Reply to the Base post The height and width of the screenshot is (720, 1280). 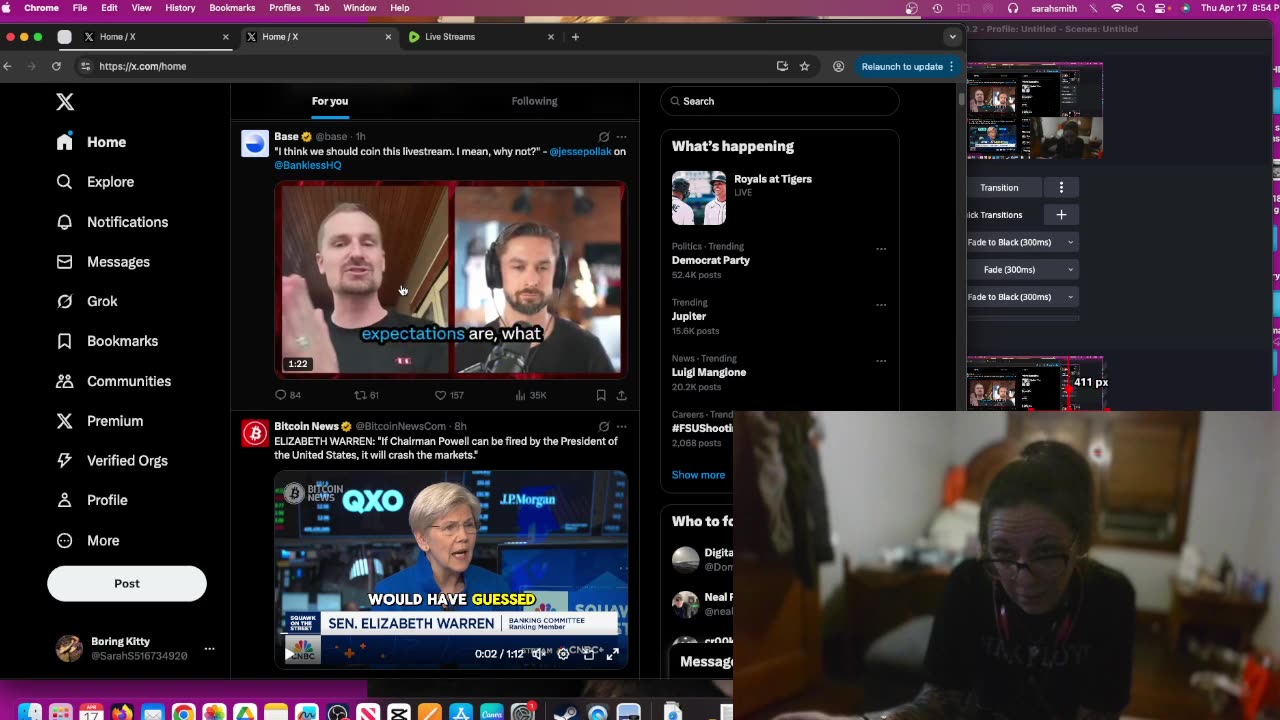coord(288,395)
